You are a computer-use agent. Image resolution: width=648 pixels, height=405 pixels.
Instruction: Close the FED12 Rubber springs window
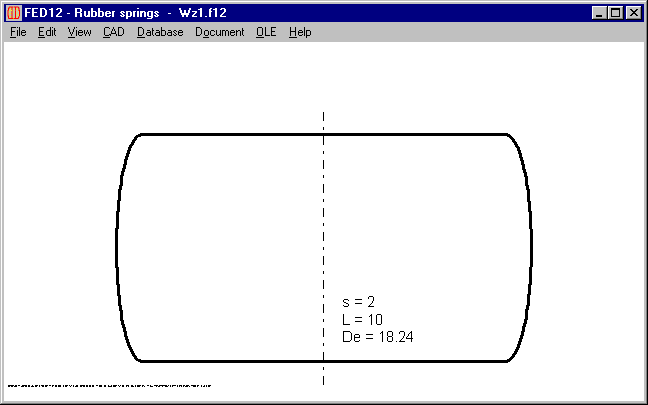[634, 13]
